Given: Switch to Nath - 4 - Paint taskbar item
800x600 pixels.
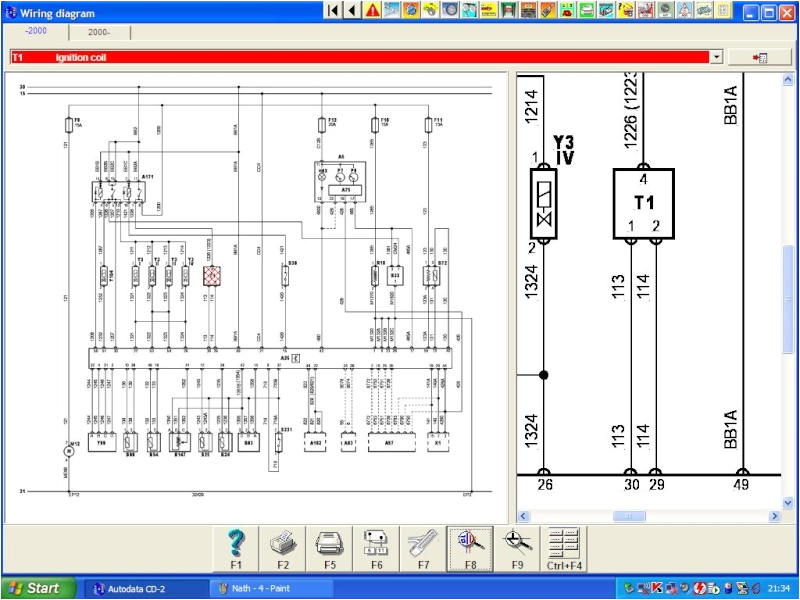Looking at the screenshot, I should (266, 588).
